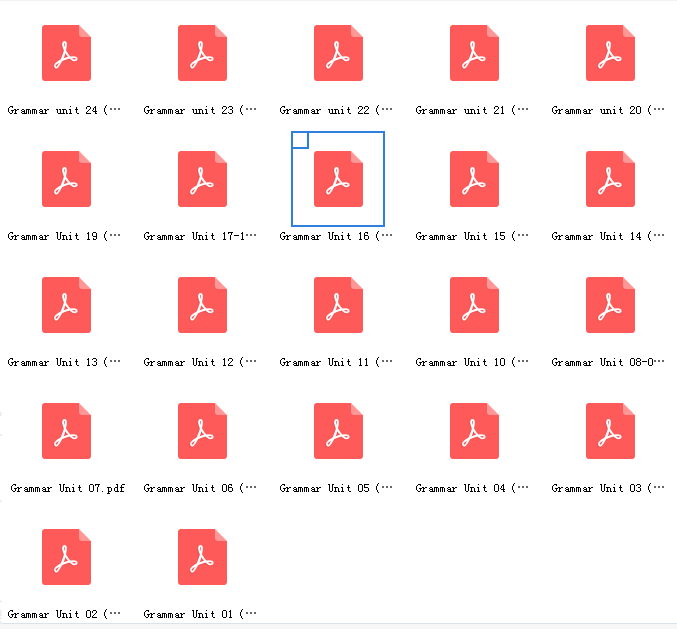
Task: Select the Grammar Unit 11 PDF icon
Action: pyautogui.click(x=338, y=305)
